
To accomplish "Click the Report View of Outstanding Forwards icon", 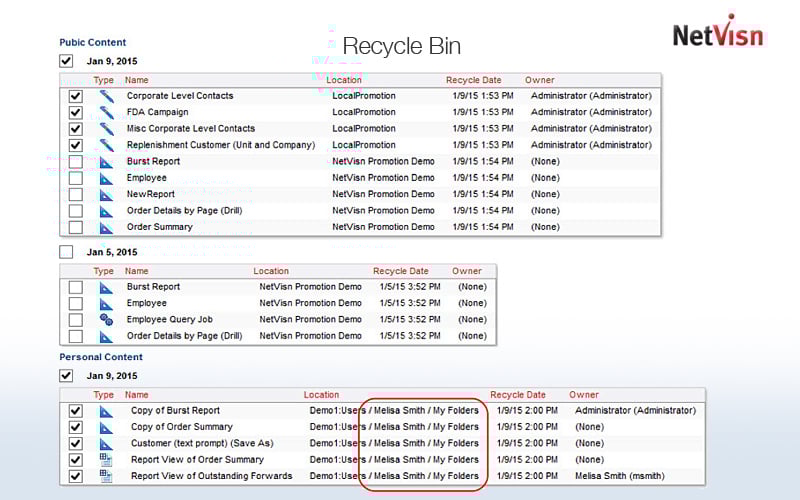I will click(106, 477).
